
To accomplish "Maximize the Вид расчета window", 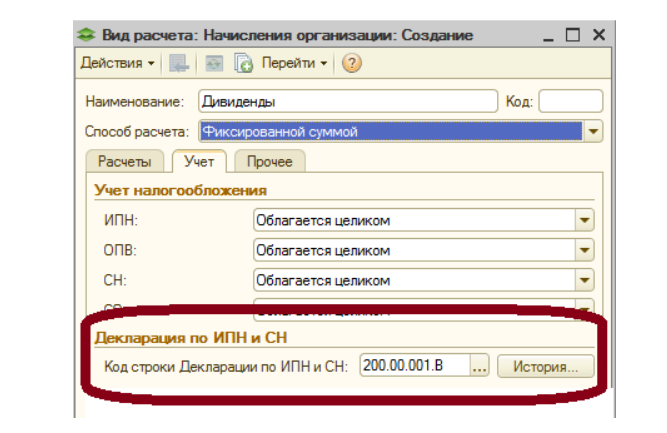I will coord(573,35).
